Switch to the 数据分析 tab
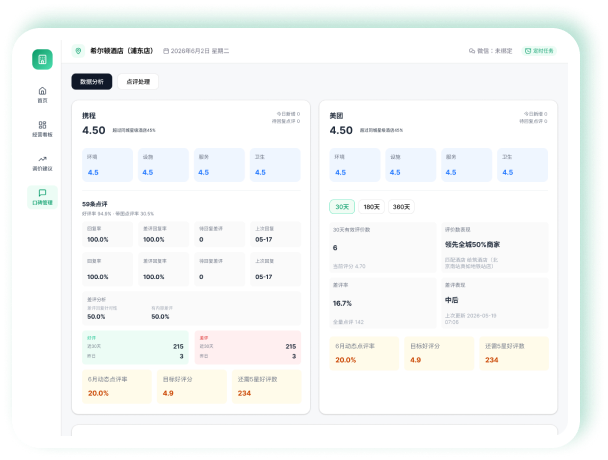The height and width of the screenshot is (460, 608). (x=92, y=81)
